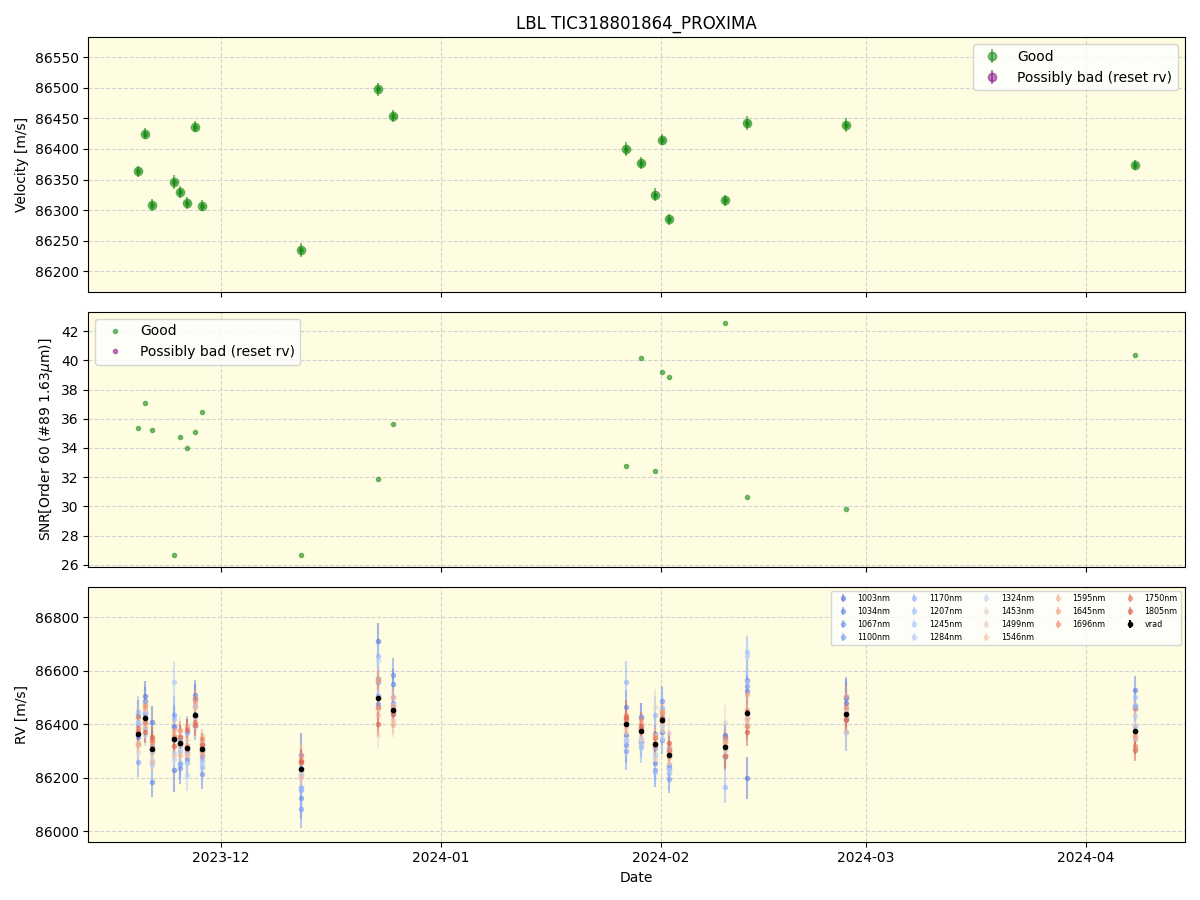Click the 'RV [m/s]' axis label
This screenshot has width=1200, height=900.
(x=21, y=714)
